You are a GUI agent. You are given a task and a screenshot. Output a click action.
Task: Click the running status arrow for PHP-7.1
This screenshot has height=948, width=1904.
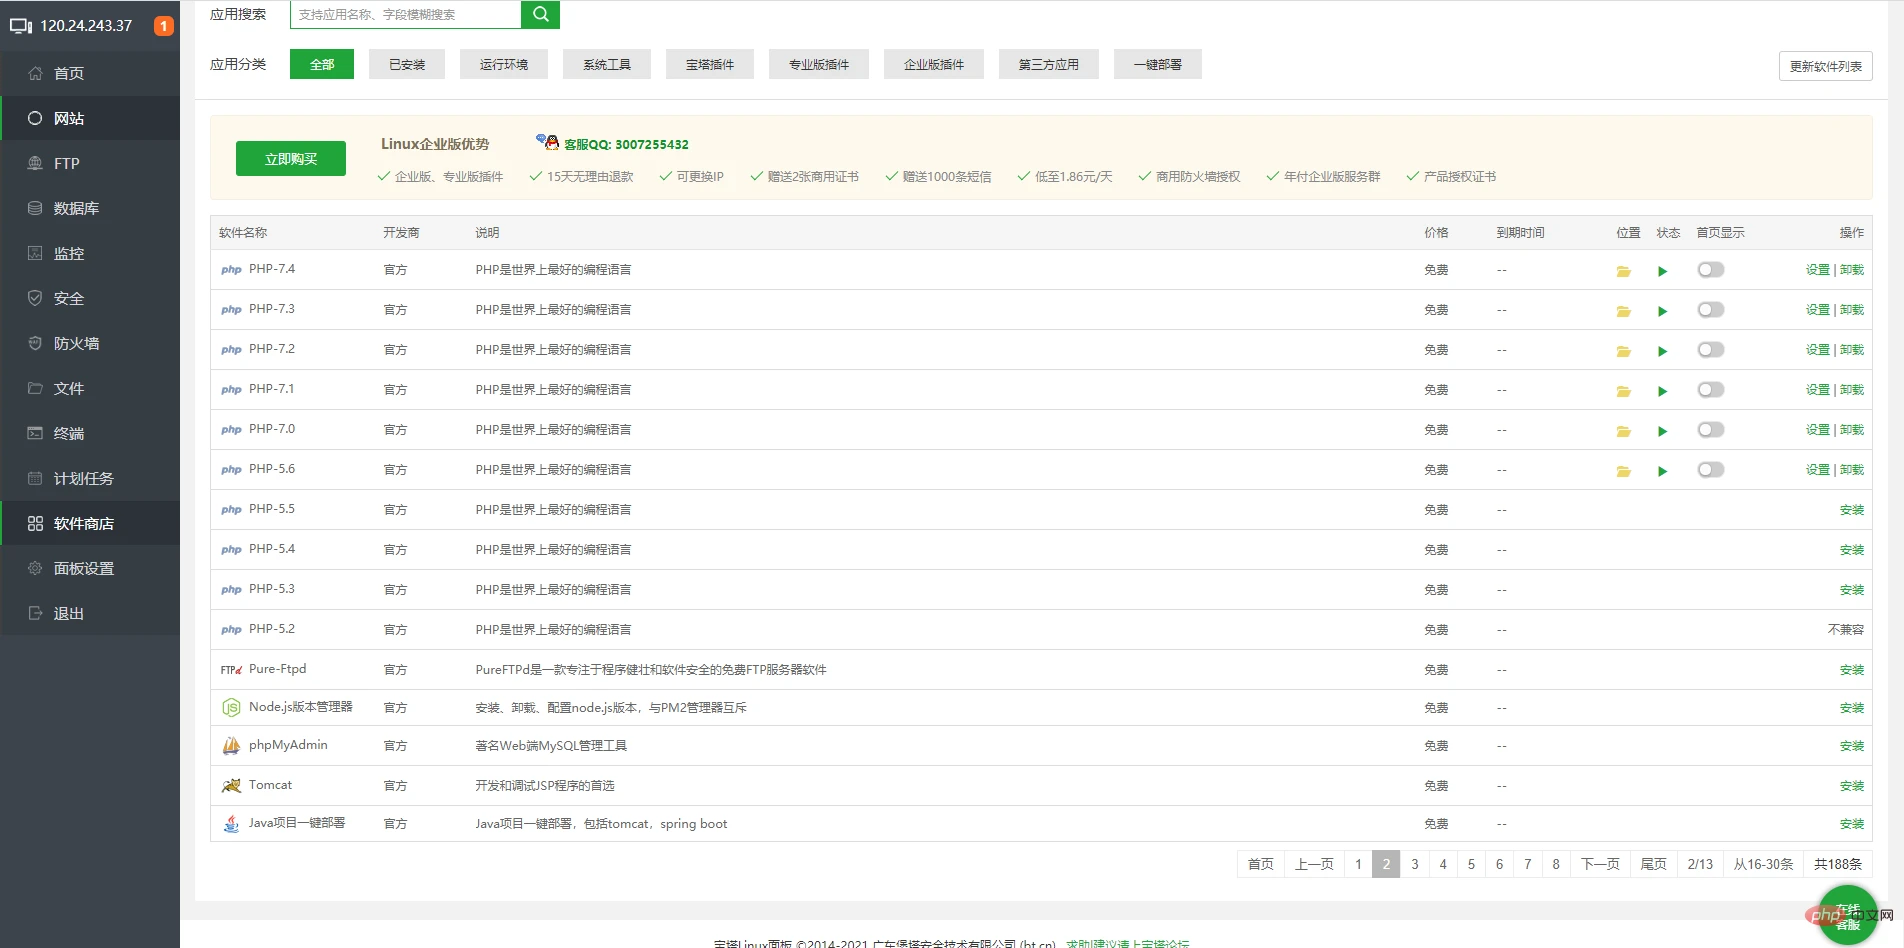pyautogui.click(x=1662, y=391)
